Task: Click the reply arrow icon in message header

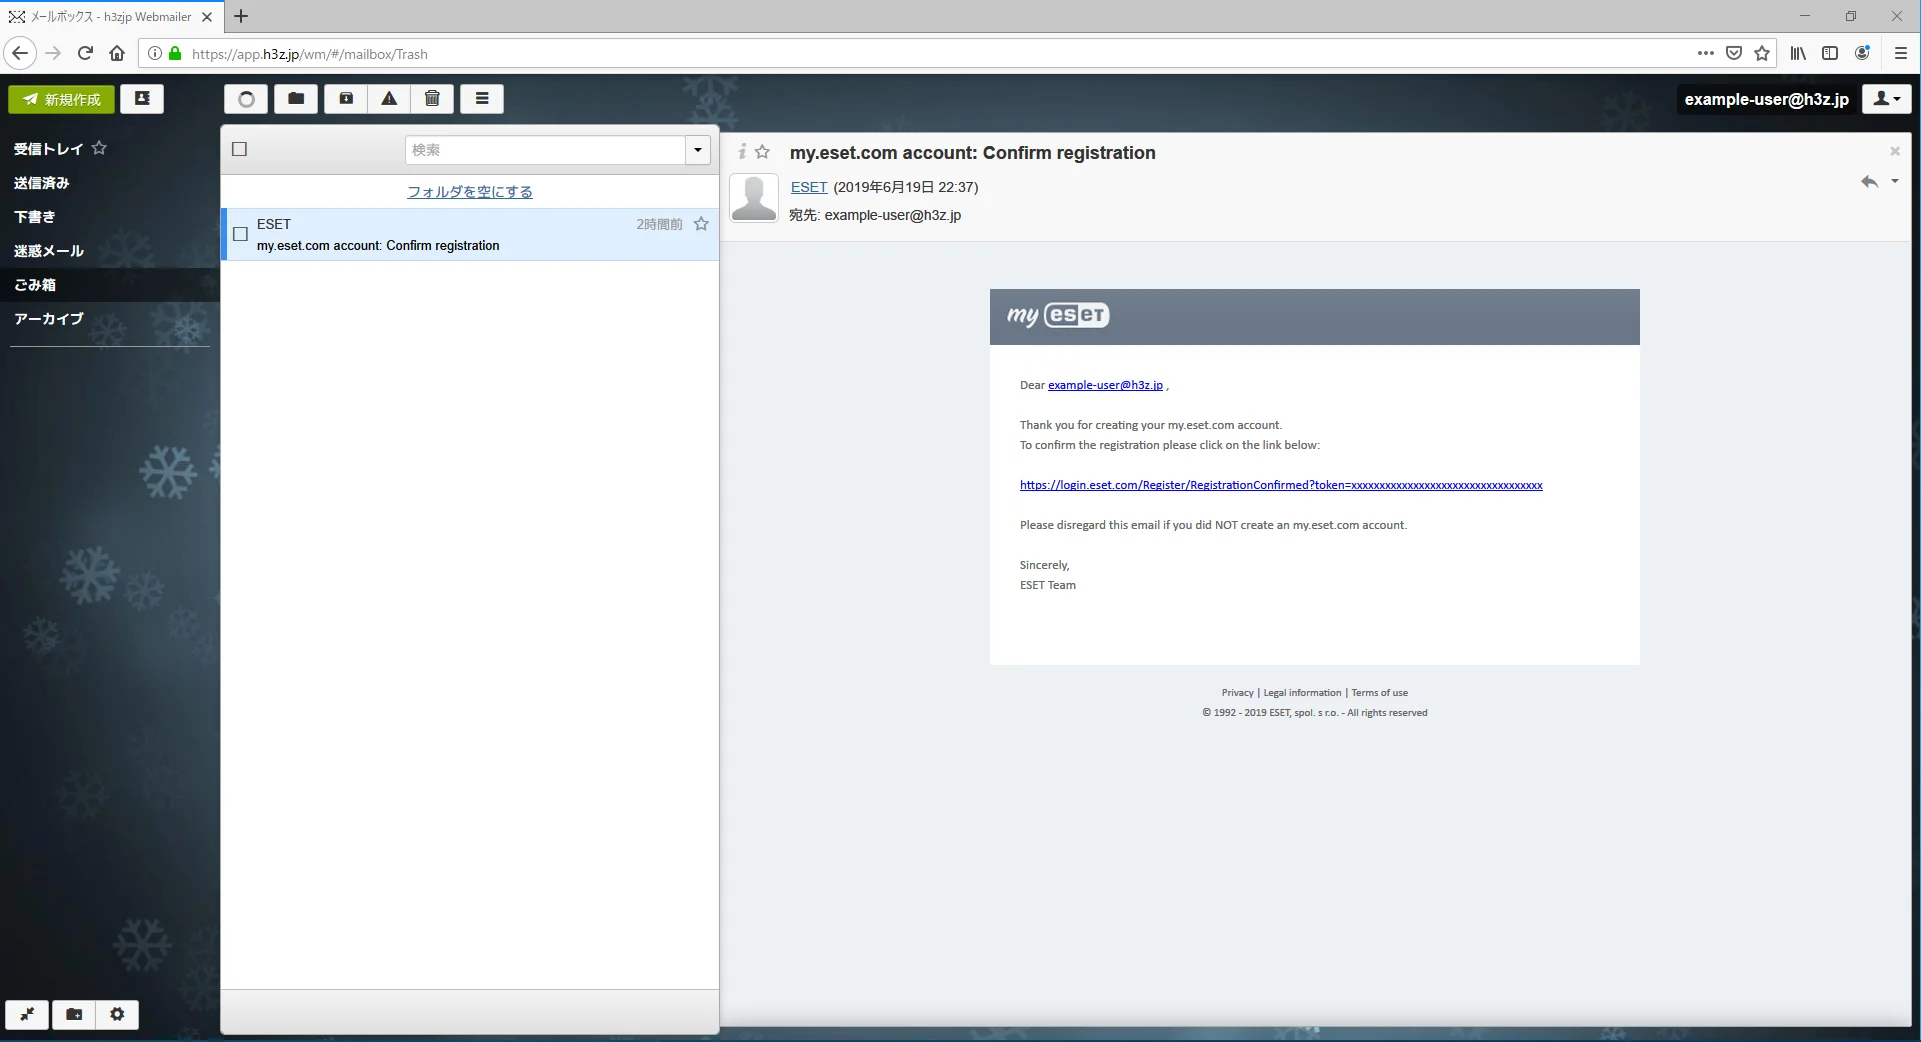Action: (1868, 182)
